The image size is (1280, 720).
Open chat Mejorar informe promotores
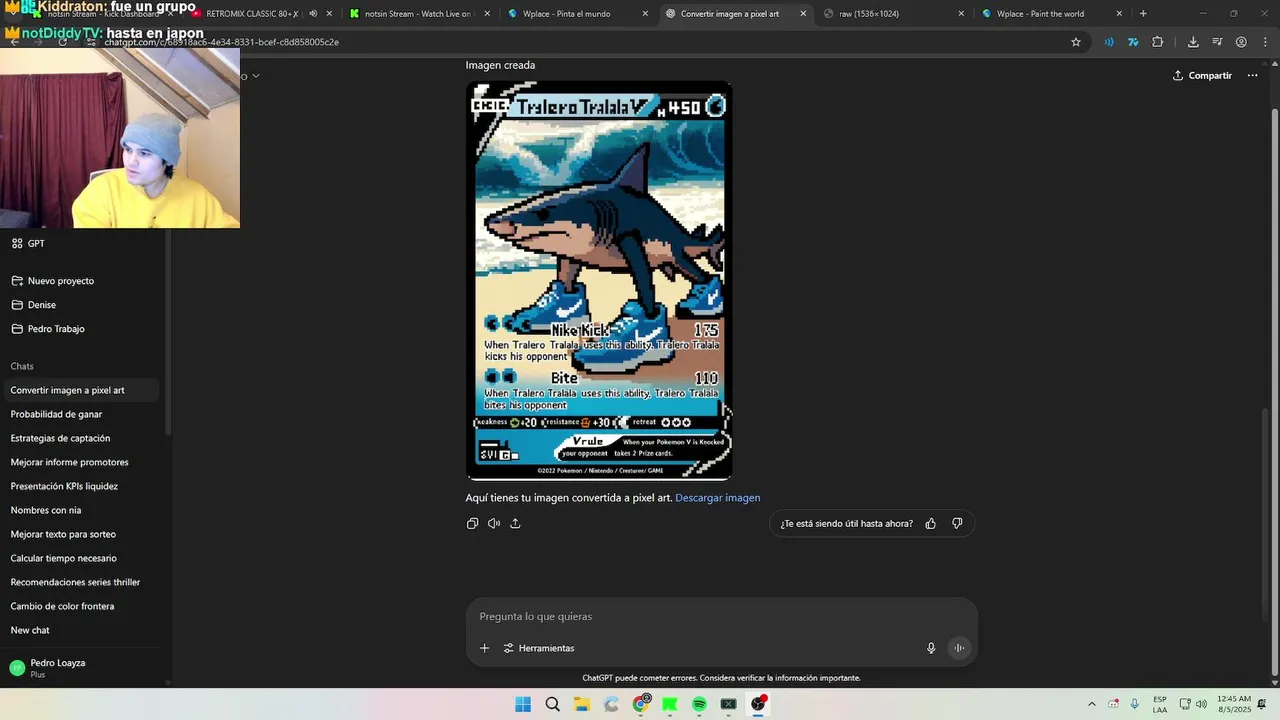tap(69, 462)
